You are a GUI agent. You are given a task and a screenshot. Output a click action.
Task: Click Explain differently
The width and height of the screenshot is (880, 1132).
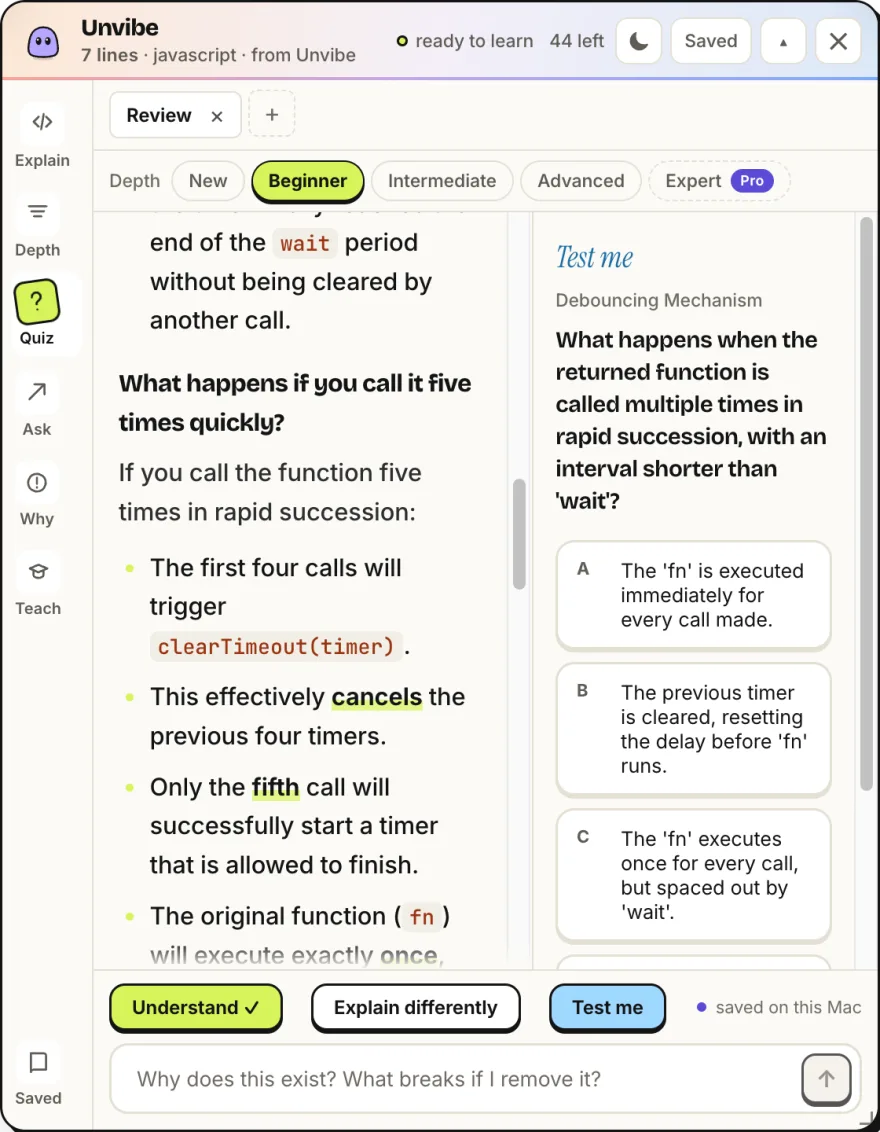point(416,1007)
